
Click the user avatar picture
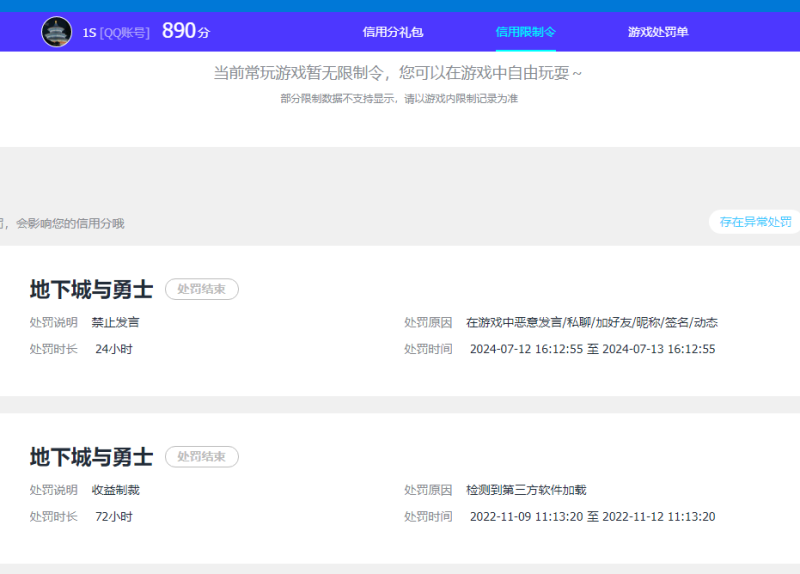click(x=57, y=32)
